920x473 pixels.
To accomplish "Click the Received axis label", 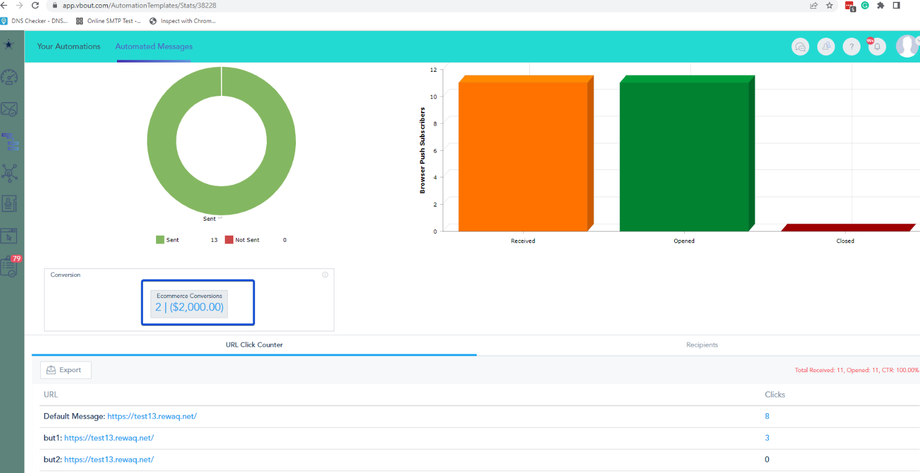I will 523,241.
